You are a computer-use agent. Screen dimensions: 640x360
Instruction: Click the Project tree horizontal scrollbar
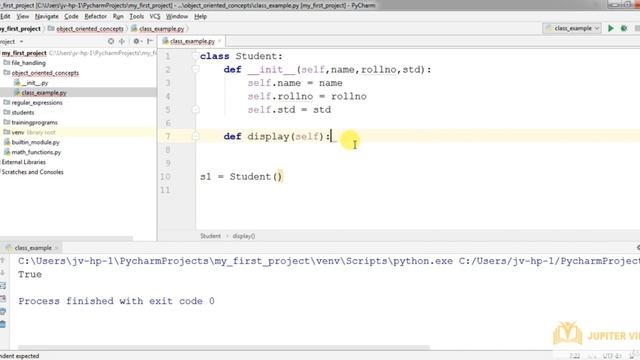(x=67, y=238)
